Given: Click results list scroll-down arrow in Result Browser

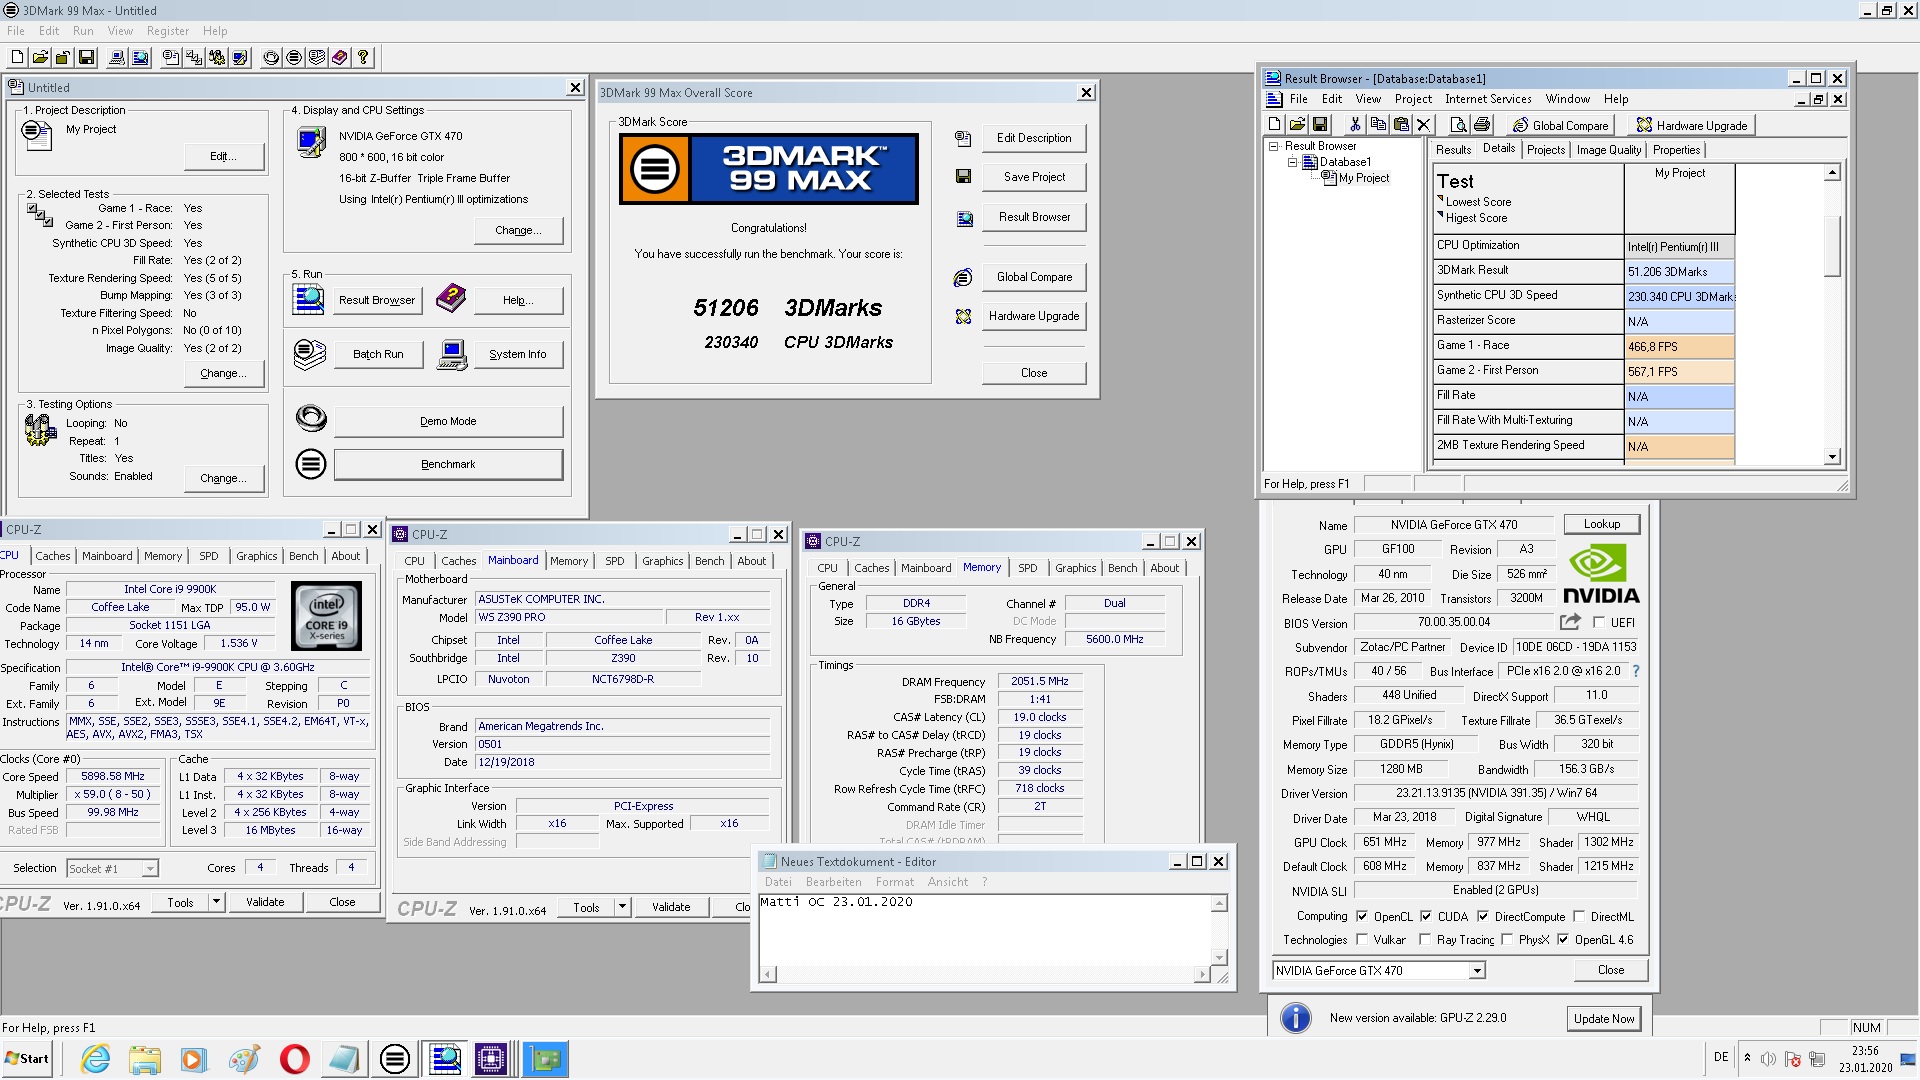Looking at the screenshot, I should pyautogui.click(x=1832, y=457).
